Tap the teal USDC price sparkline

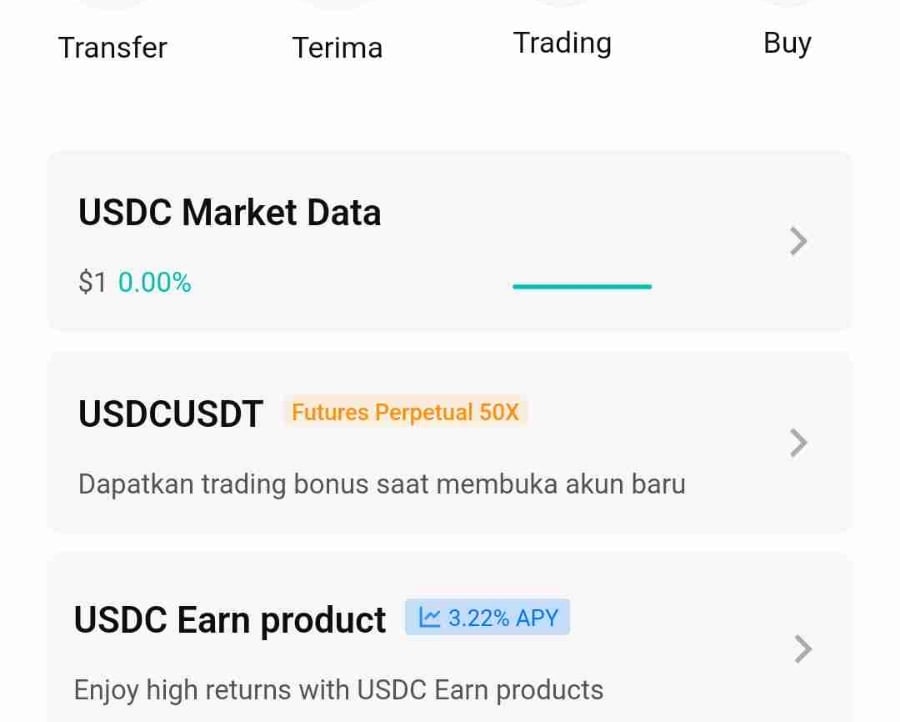(x=581, y=286)
